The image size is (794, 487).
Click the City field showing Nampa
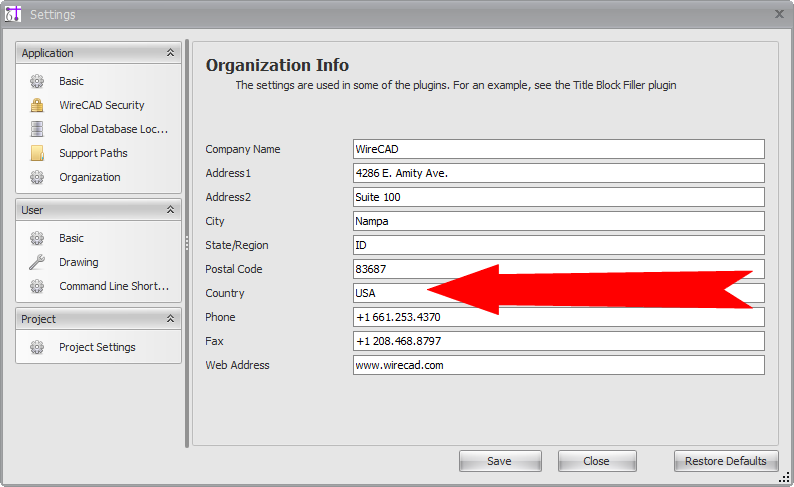coord(559,221)
